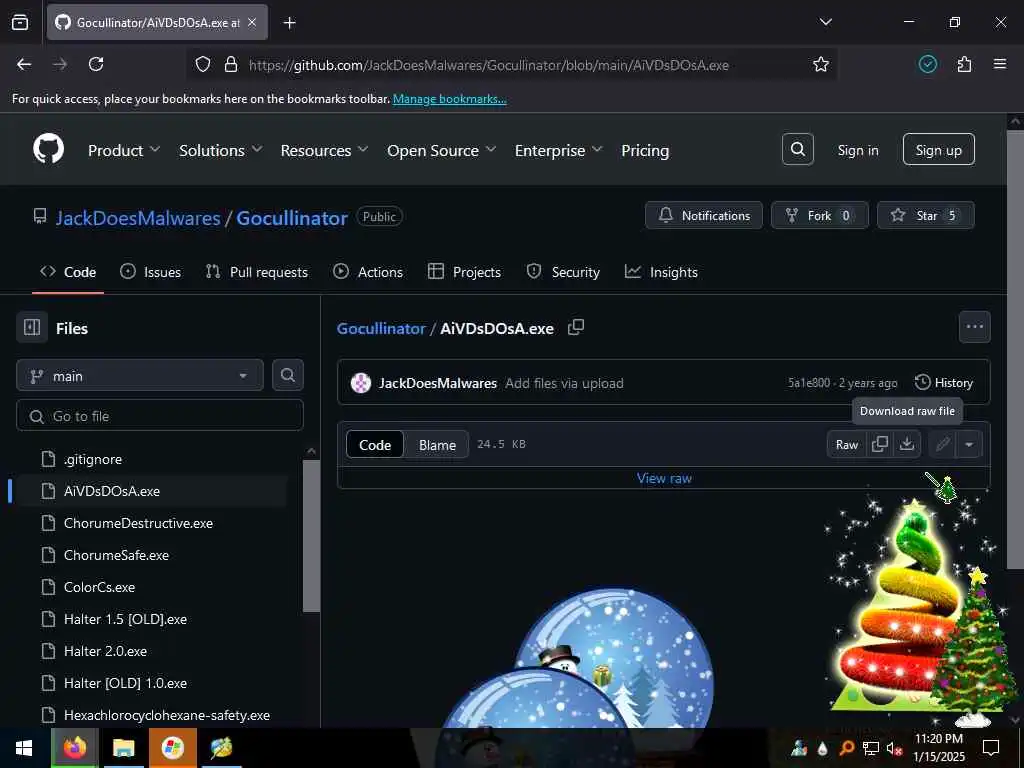The width and height of the screenshot is (1024, 768).
Task: Bookmark this page with star icon
Action: [x=820, y=64]
